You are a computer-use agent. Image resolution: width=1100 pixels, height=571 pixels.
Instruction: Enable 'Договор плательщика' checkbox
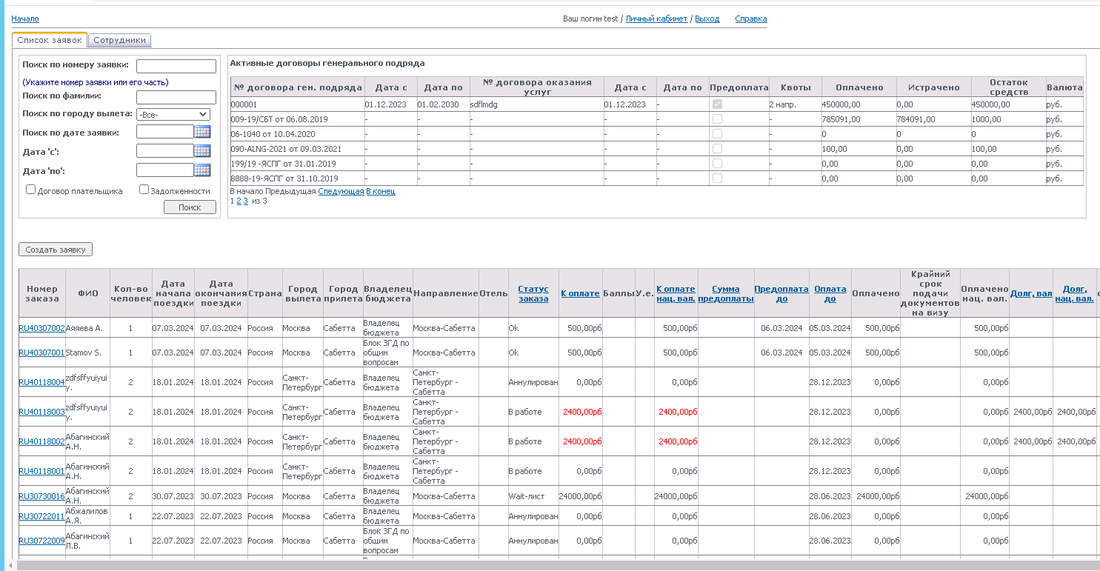[31, 189]
